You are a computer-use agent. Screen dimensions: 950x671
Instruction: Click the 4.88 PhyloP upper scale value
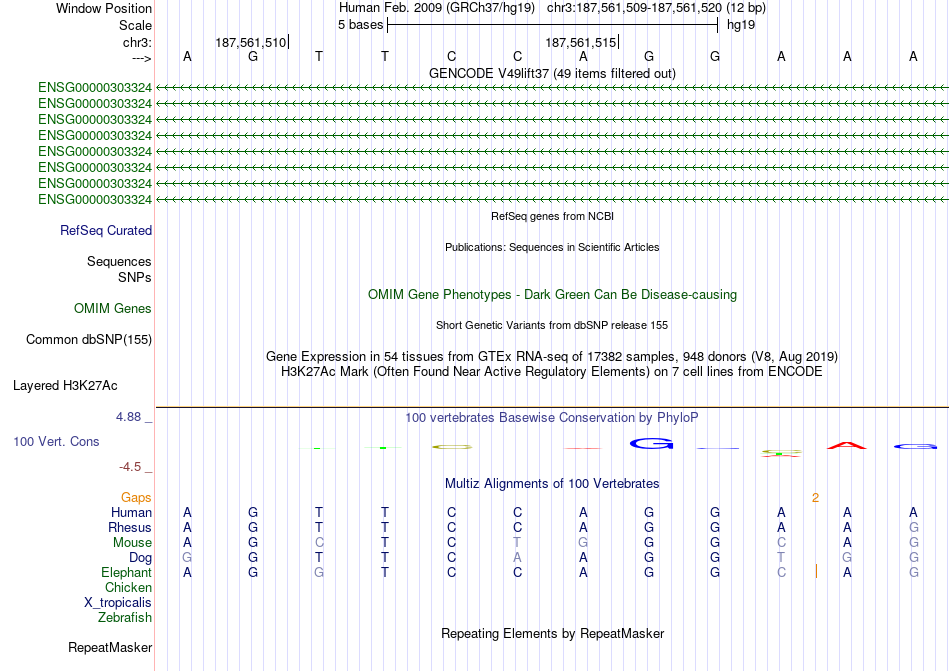coord(128,417)
